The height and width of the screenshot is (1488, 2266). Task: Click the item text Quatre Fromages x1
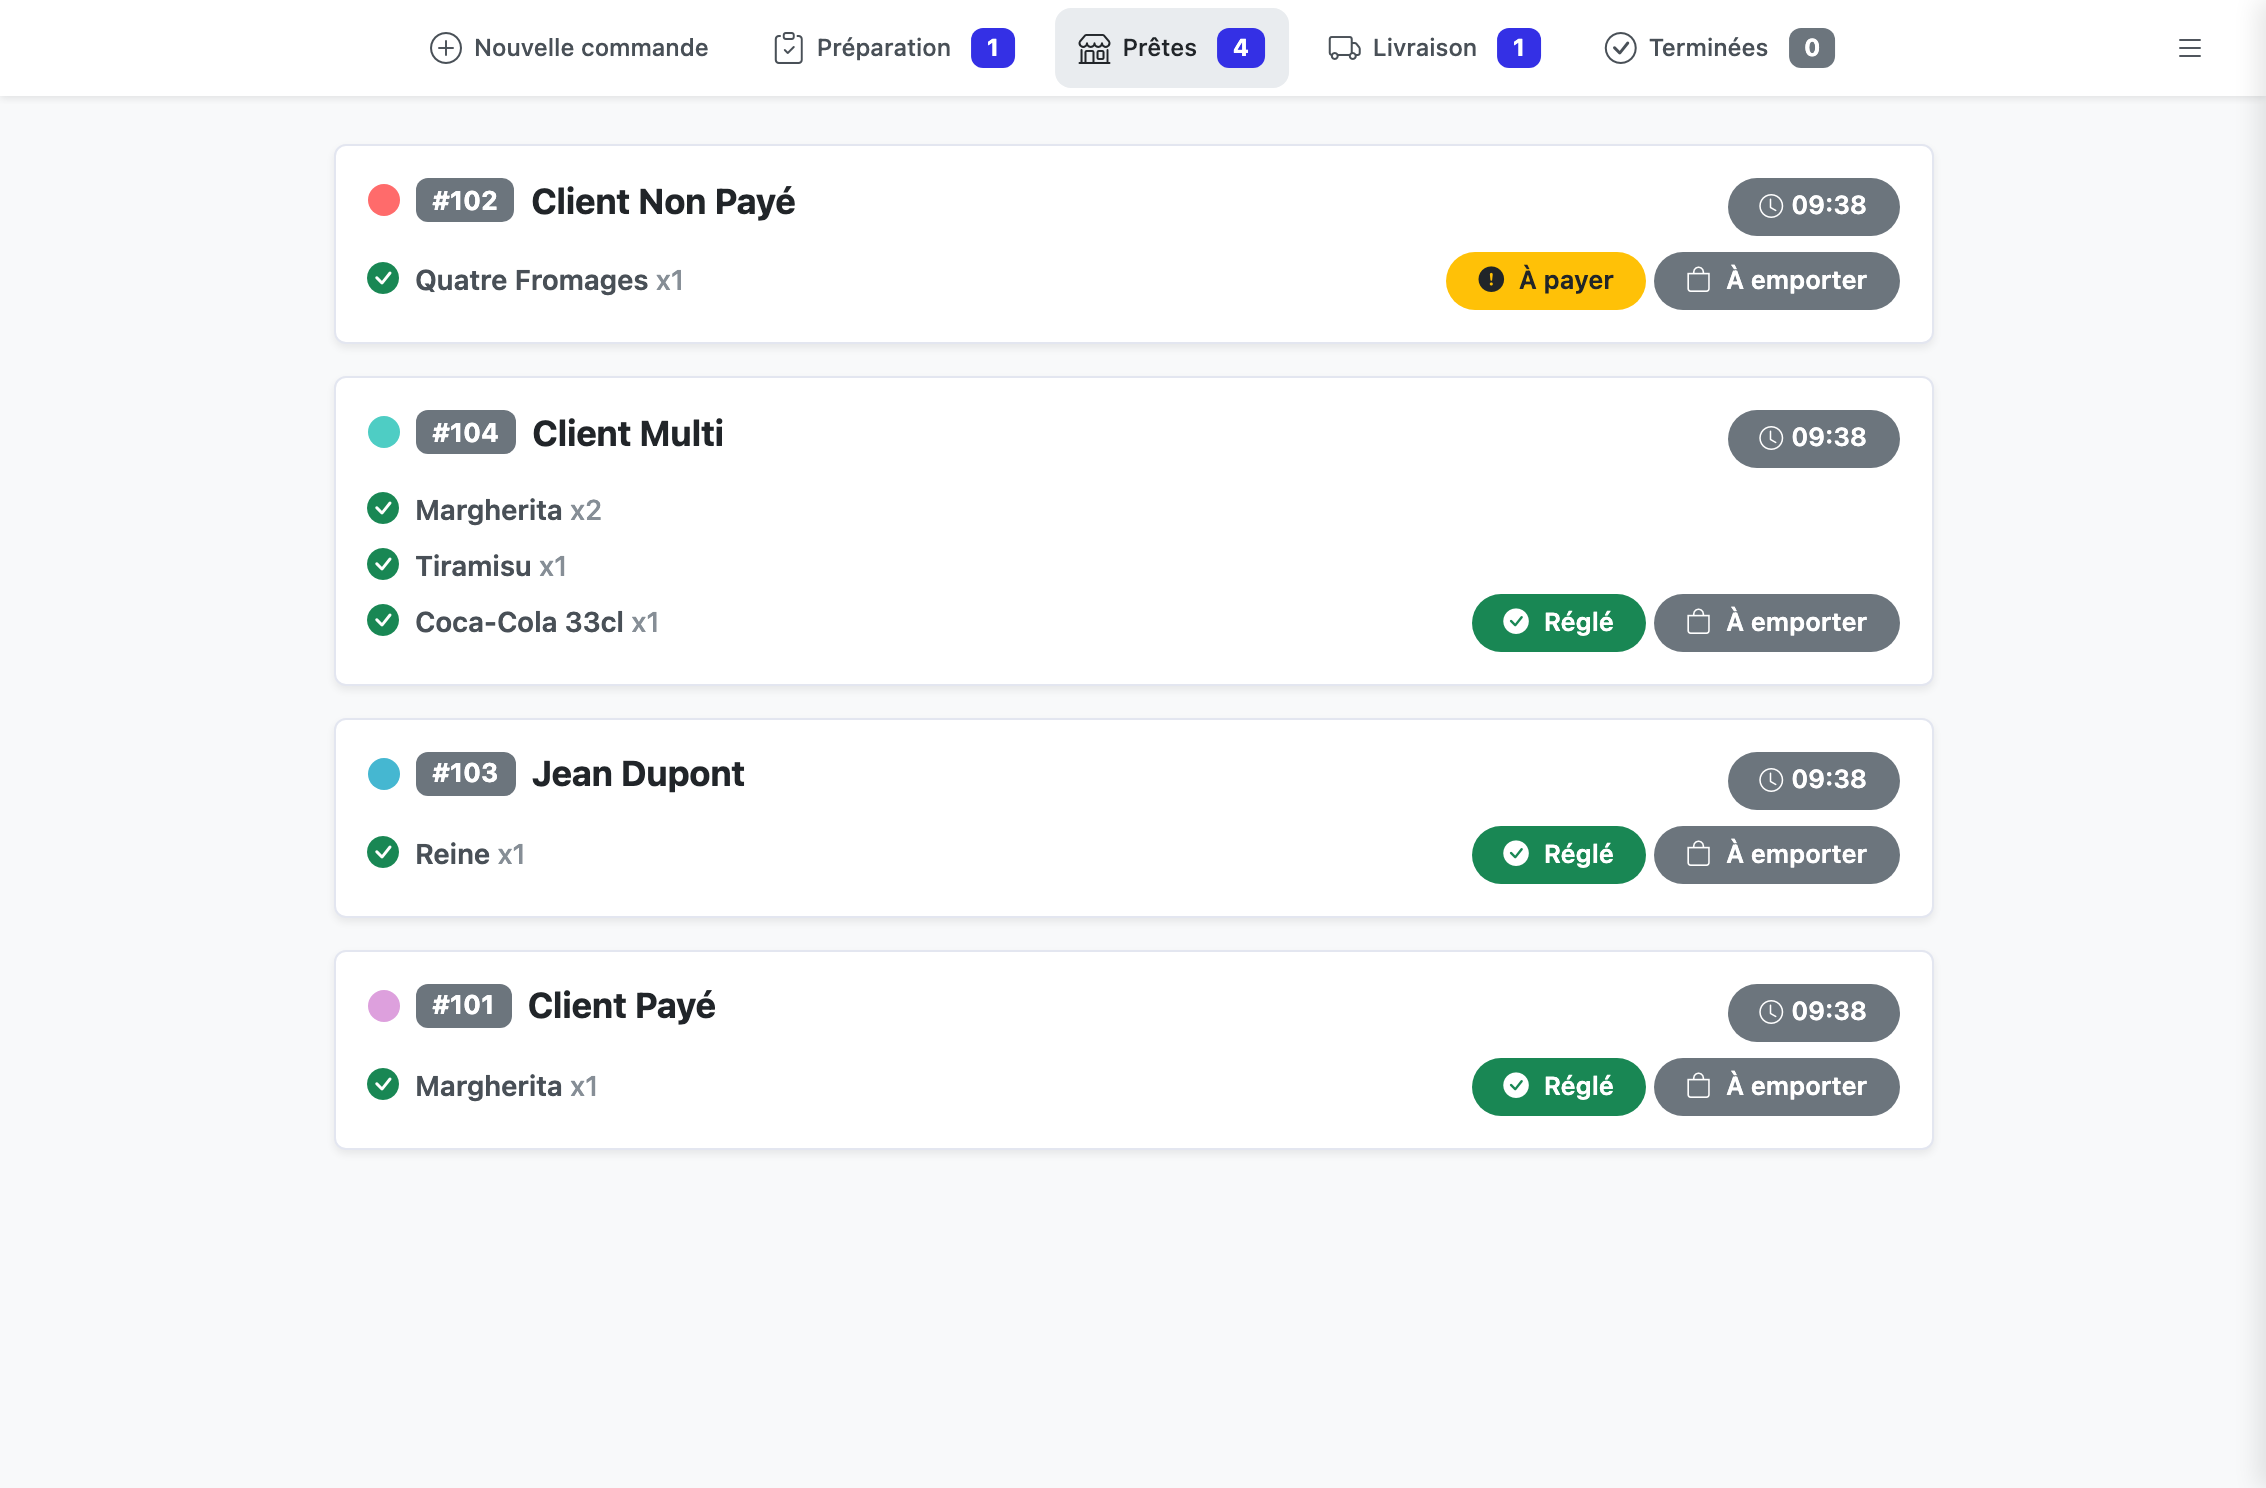coord(549,281)
